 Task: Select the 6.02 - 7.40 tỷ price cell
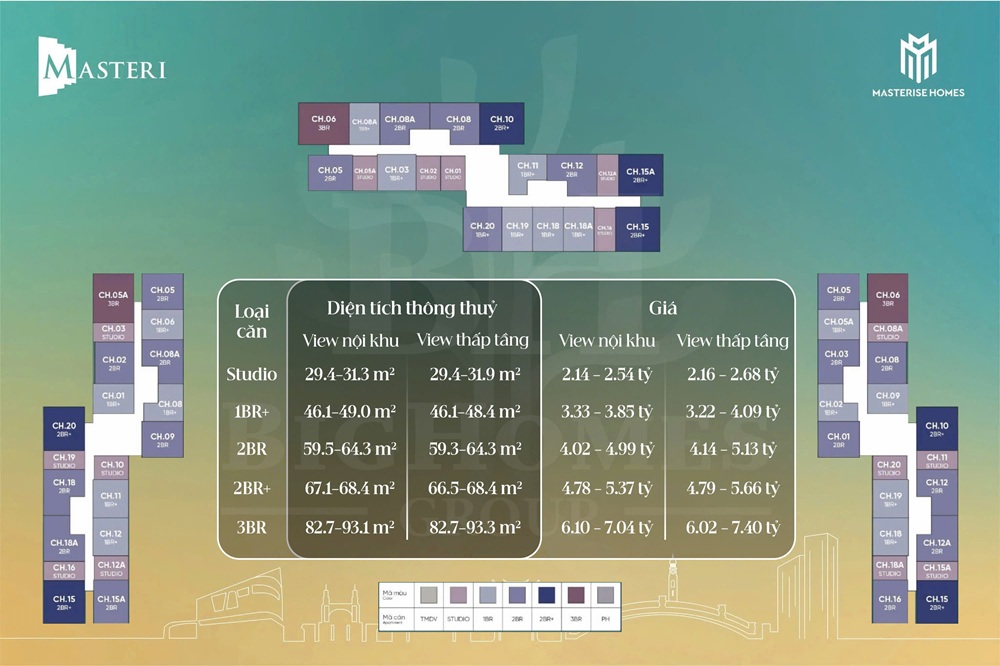[x=732, y=526]
